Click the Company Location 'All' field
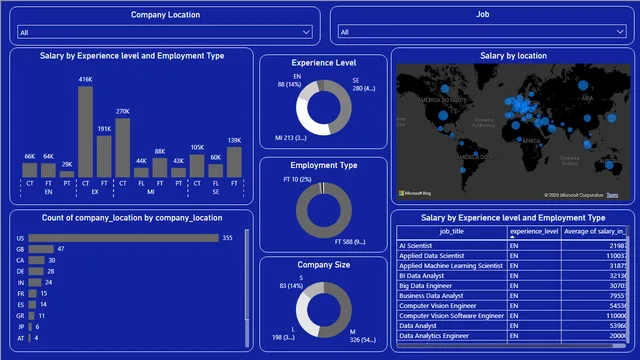The height and width of the screenshot is (360, 640). click(x=165, y=32)
